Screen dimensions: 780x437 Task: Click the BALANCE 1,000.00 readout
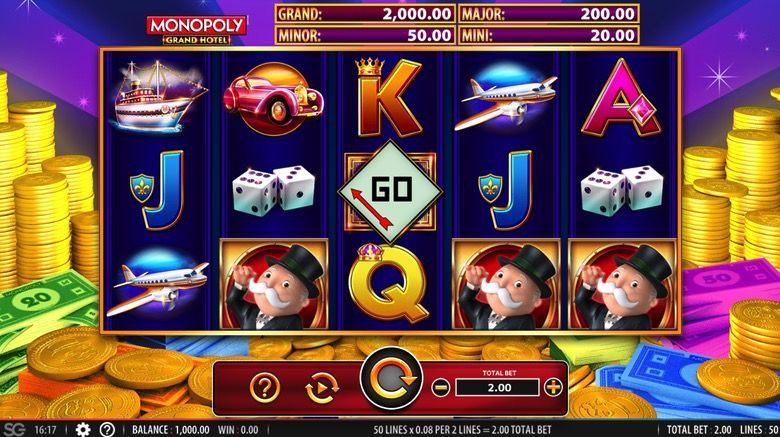(x=171, y=430)
